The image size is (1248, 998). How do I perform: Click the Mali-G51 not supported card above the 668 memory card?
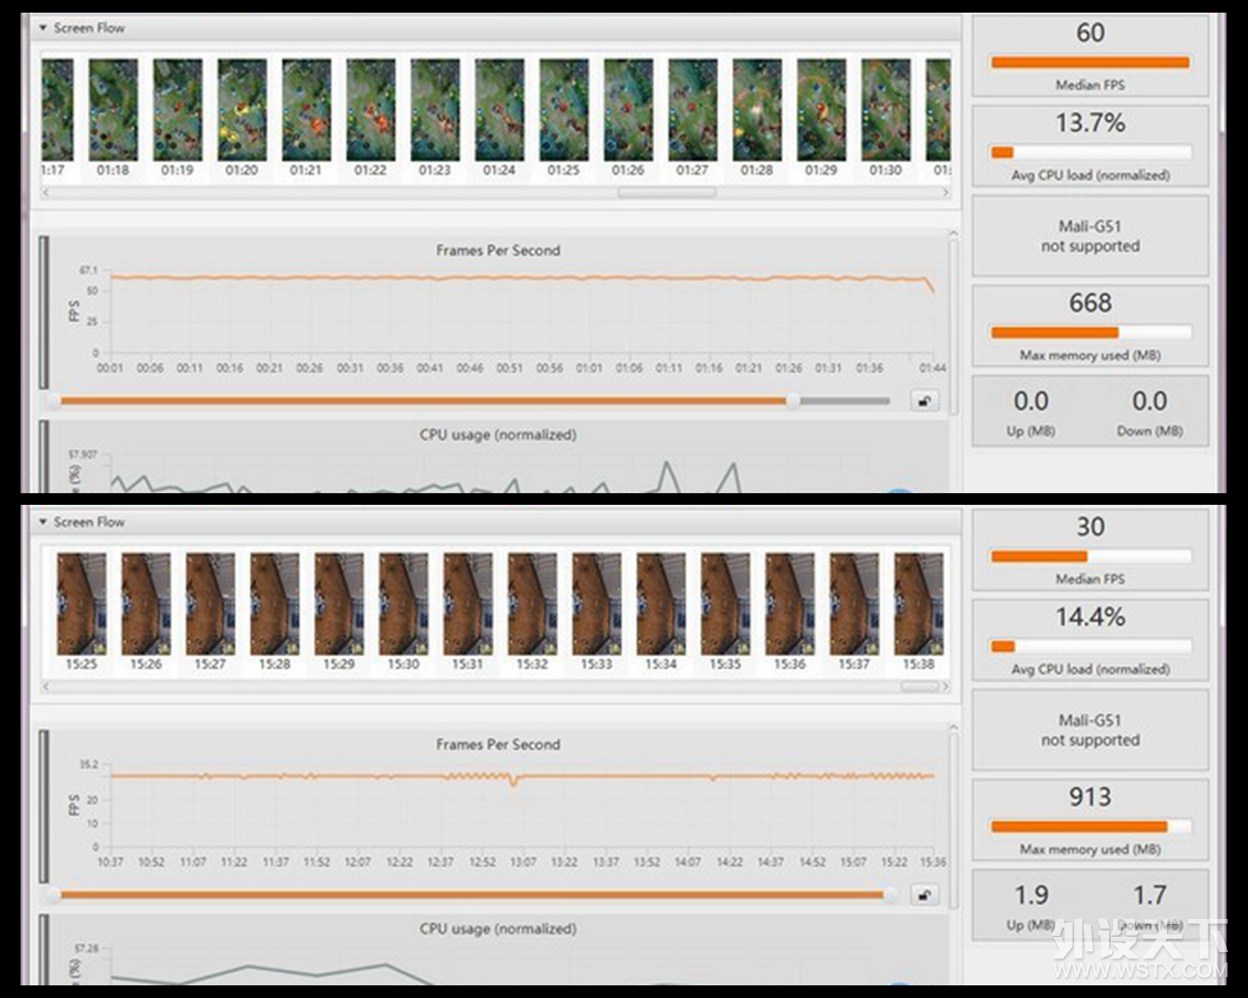point(1090,237)
